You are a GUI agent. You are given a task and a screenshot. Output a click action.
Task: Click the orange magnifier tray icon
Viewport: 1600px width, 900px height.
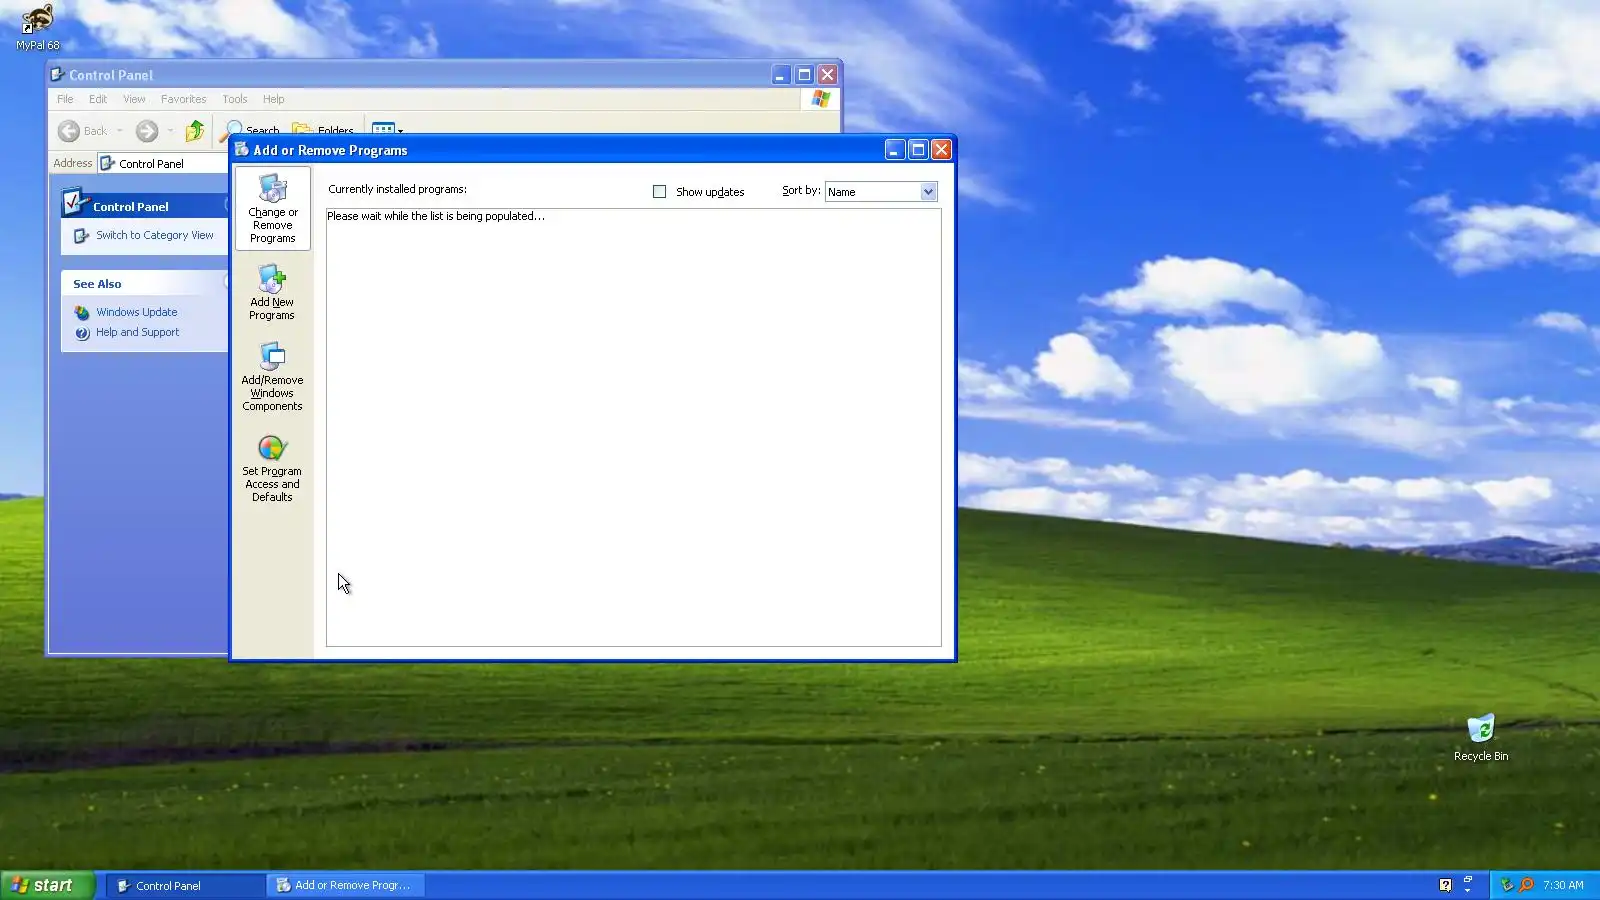[1526, 885]
